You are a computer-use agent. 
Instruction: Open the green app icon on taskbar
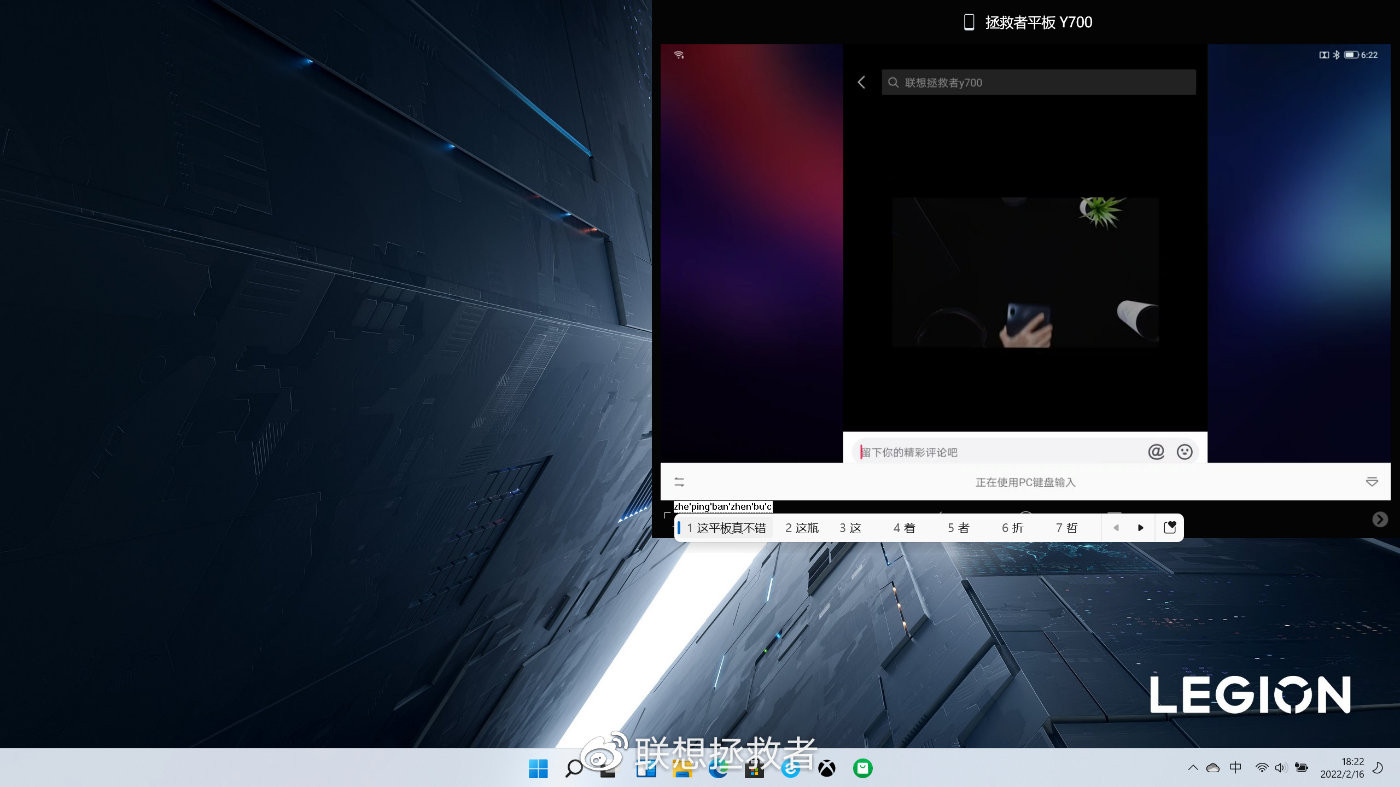[863, 768]
